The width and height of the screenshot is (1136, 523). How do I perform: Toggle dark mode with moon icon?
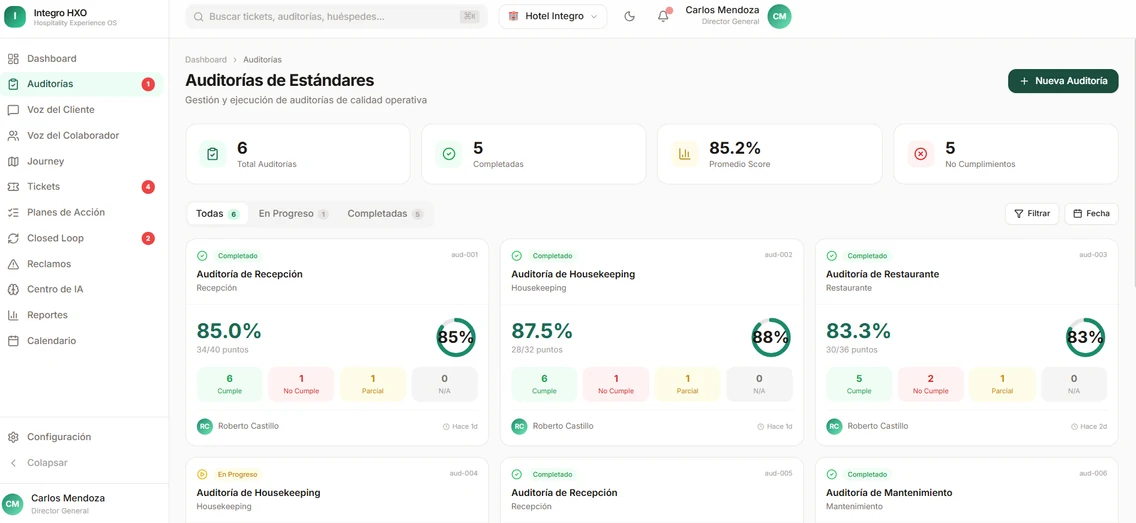(x=630, y=17)
